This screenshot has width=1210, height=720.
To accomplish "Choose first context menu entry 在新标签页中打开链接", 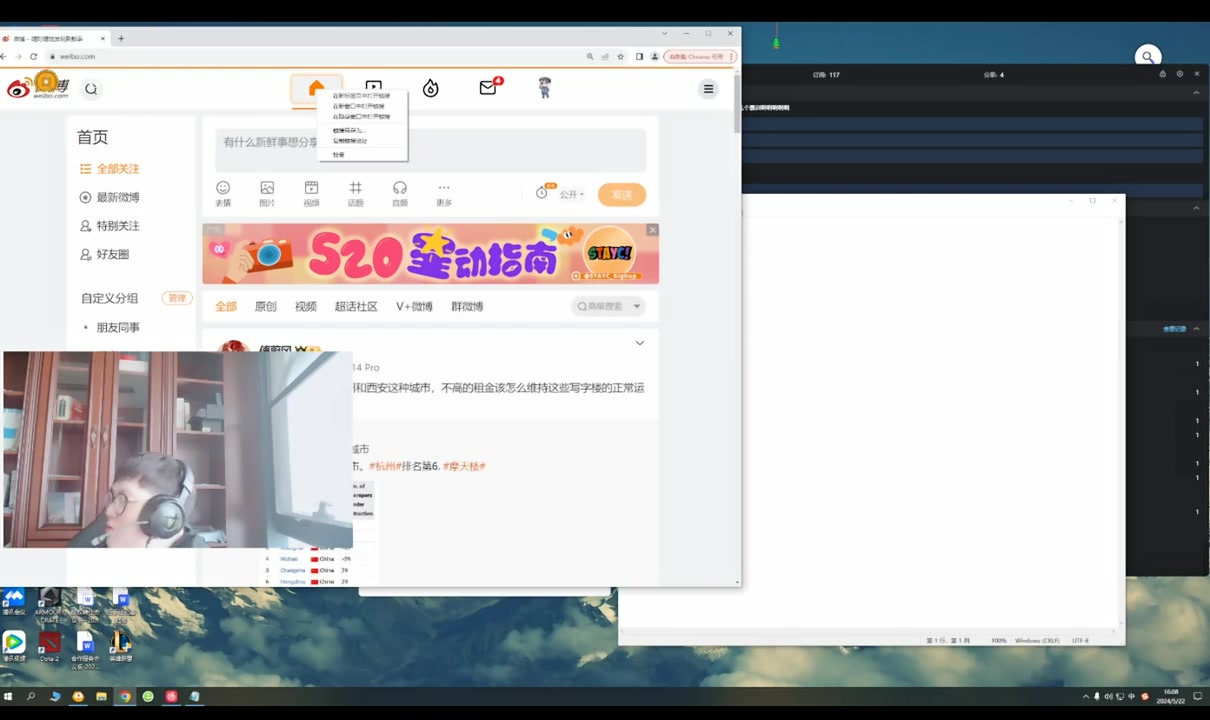I will pyautogui.click(x=362, y=96).
